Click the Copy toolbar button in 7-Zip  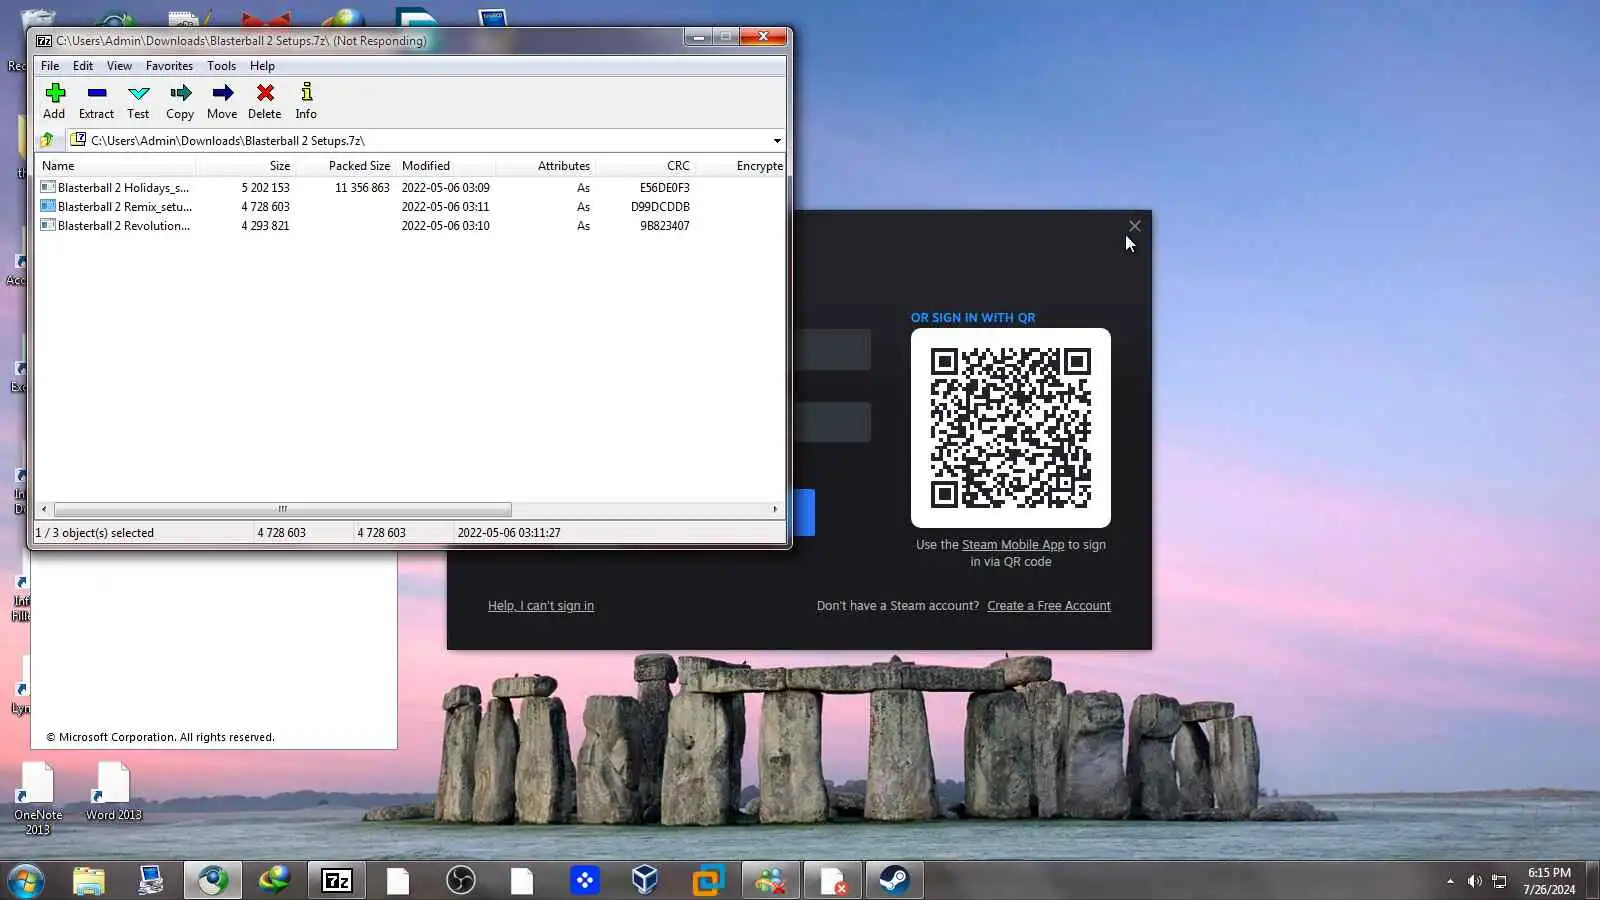(180, 101)
